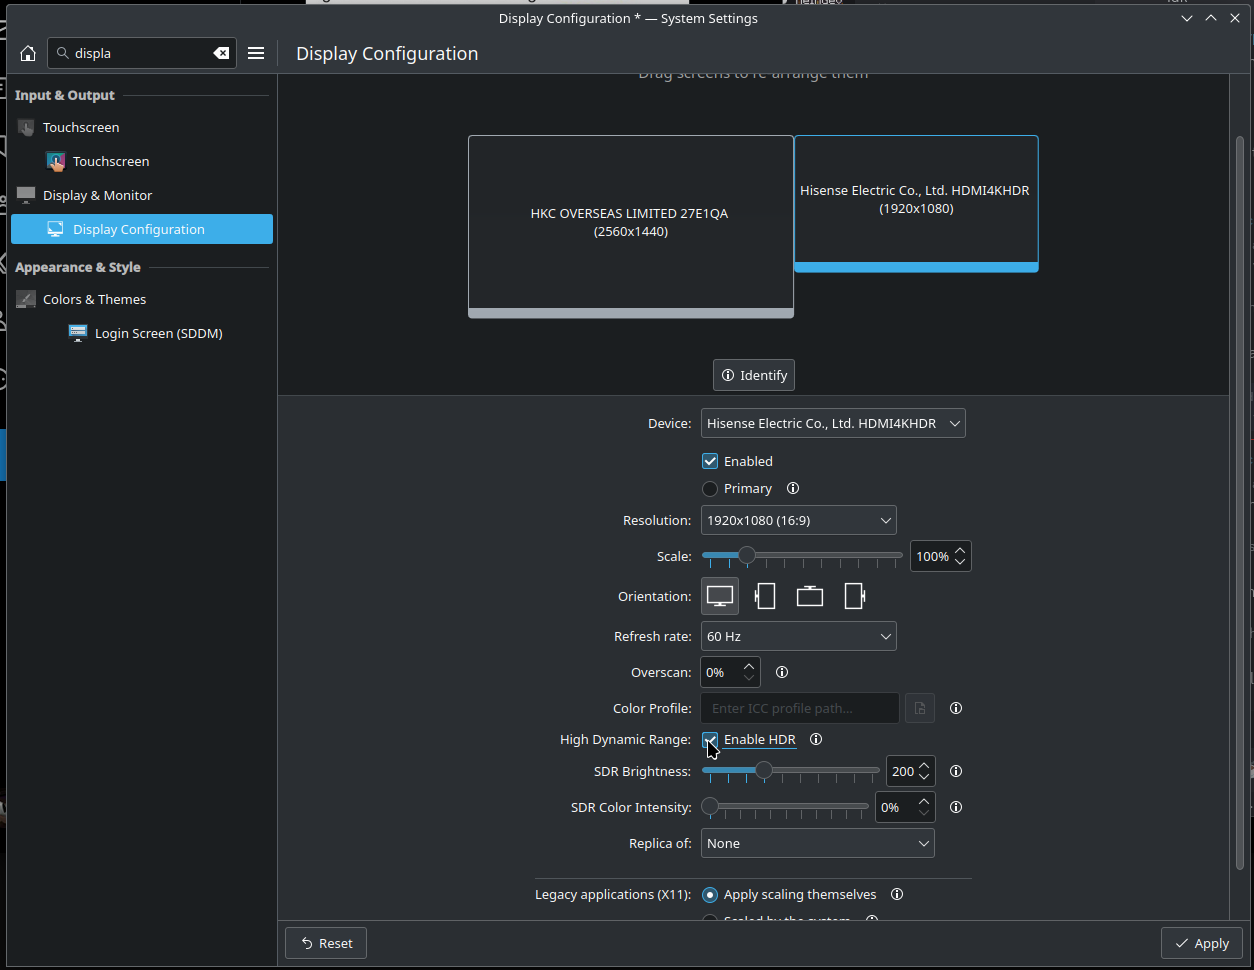
Task: Click the SDR Color Intensity slider
Action: pos(785,807)
